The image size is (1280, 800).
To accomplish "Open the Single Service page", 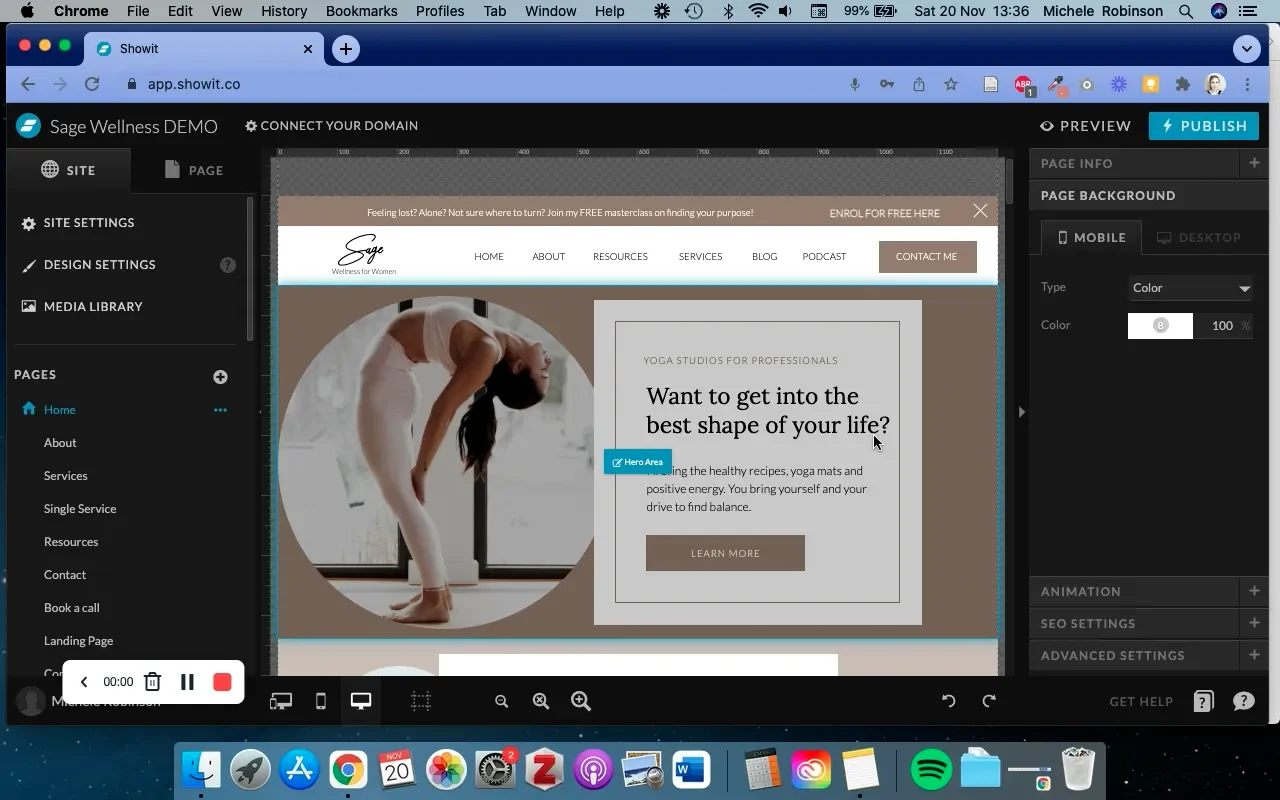I will click(80, 509).
